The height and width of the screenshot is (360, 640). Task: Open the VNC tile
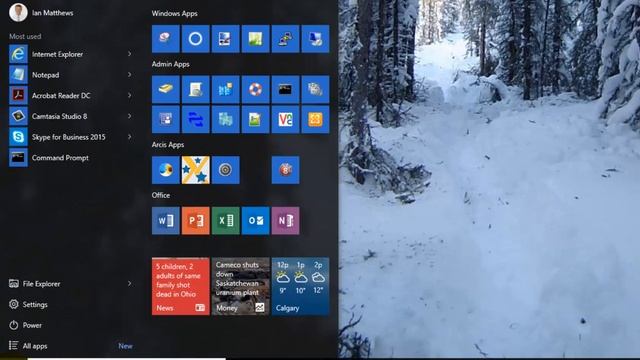pyautogui.click(x=285, y=119)
